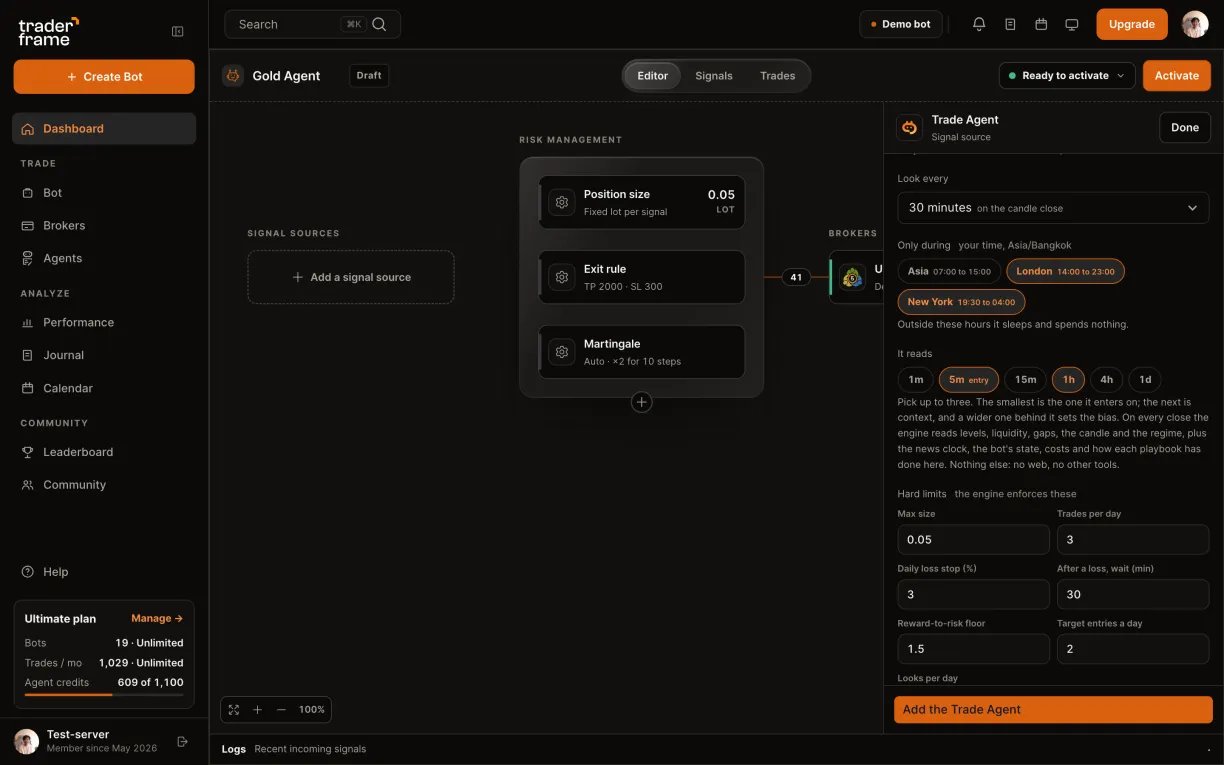
Task: Open Leaderboard in the sidebar
Action: (x=104, y=452)
